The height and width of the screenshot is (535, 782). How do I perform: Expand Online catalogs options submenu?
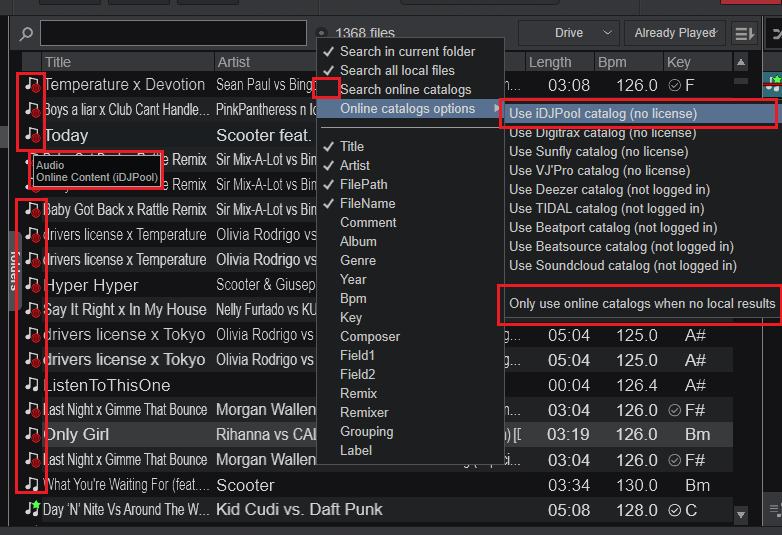pyautogui.click(x=410, y=108)
